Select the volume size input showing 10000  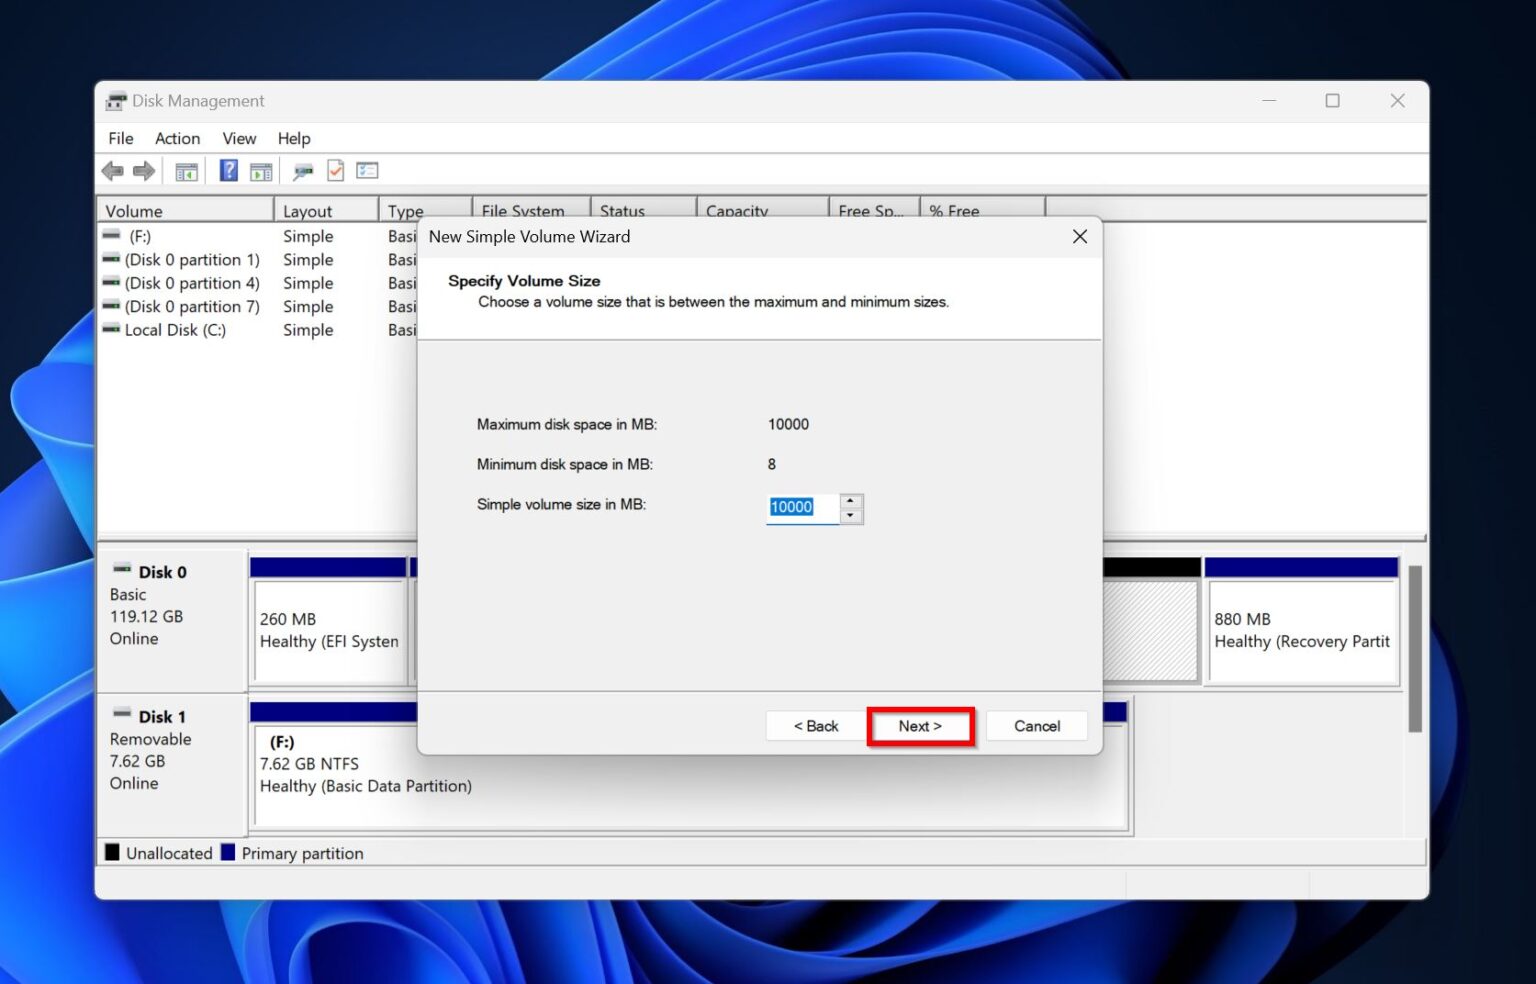[800, 507]
